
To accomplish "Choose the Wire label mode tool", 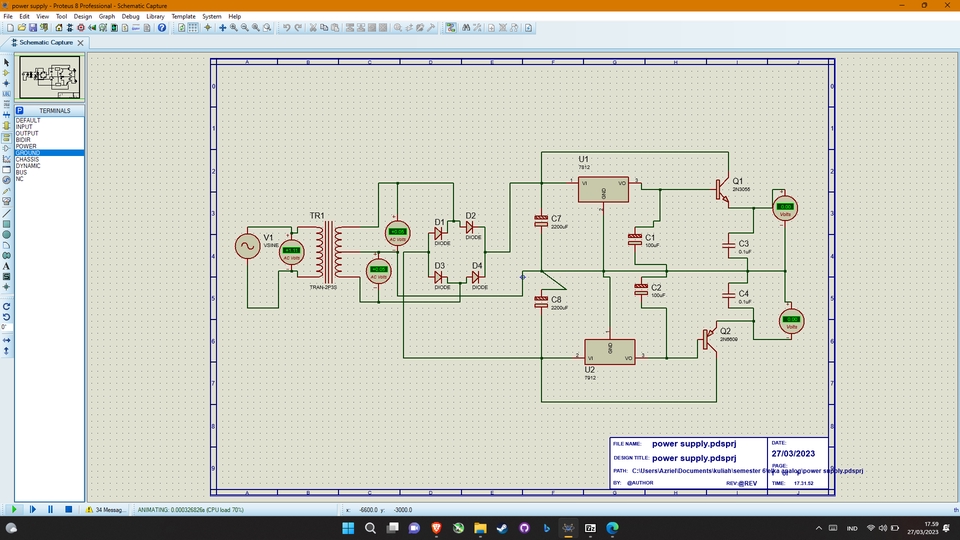I will click(6, 94).
